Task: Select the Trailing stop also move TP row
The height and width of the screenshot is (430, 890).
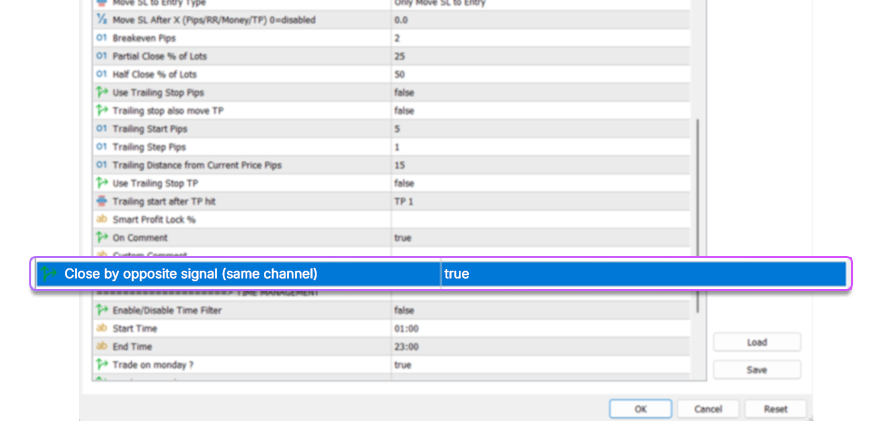Action: [240, 110]
